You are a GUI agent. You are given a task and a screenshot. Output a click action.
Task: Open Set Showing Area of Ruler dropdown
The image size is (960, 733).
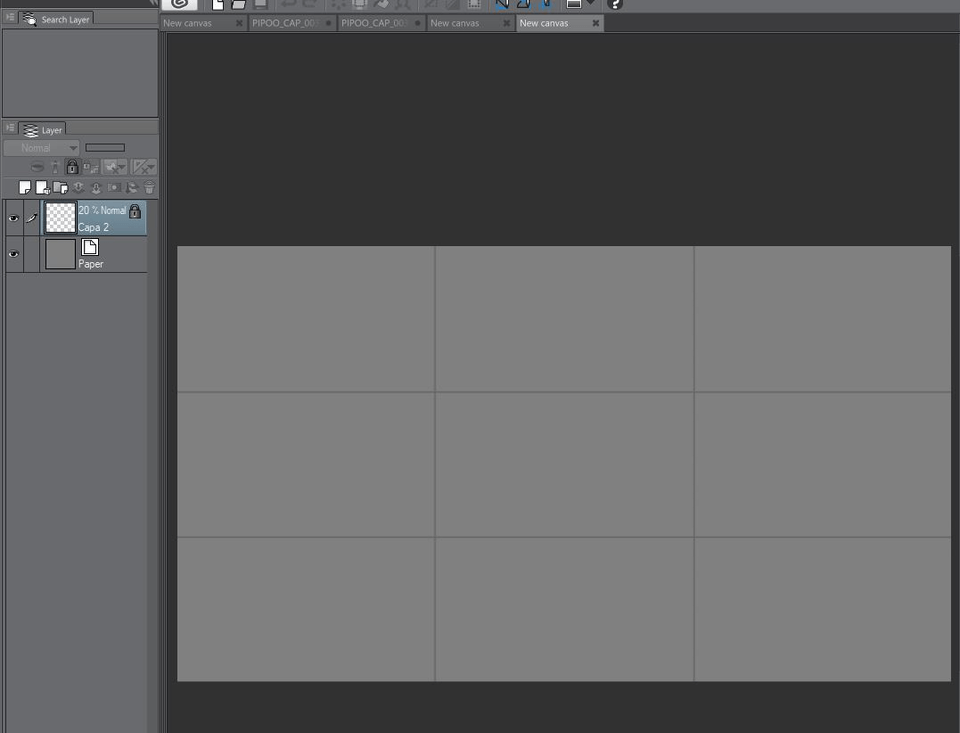pos(152,167)
